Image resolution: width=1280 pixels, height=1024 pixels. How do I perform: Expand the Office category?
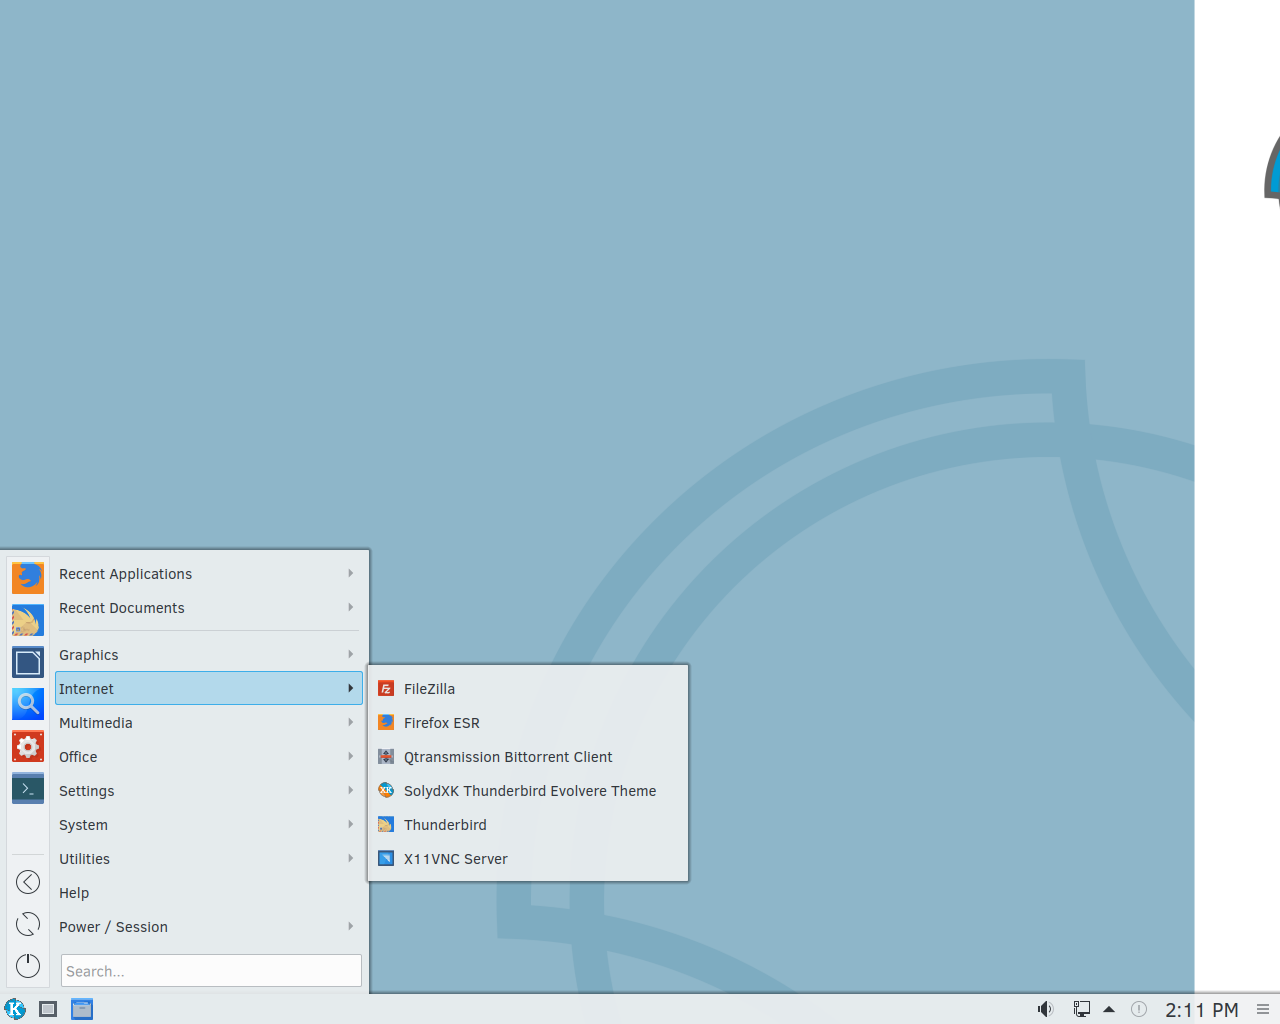[209, 757]
